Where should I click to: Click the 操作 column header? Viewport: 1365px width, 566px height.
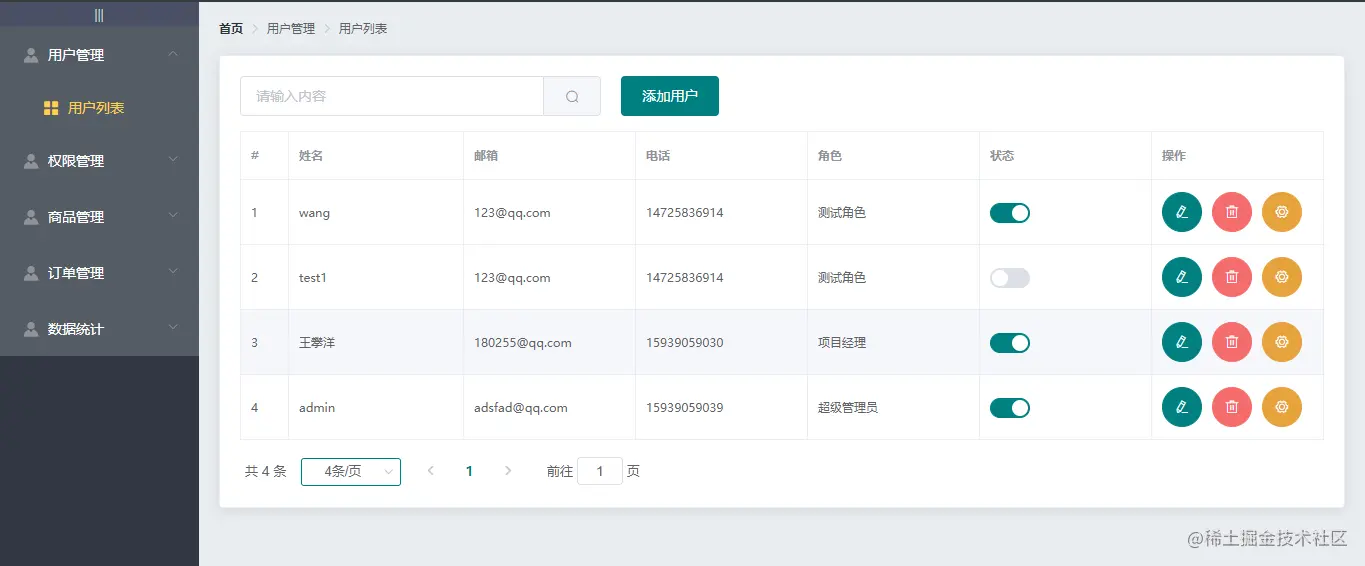(1174, 156)
